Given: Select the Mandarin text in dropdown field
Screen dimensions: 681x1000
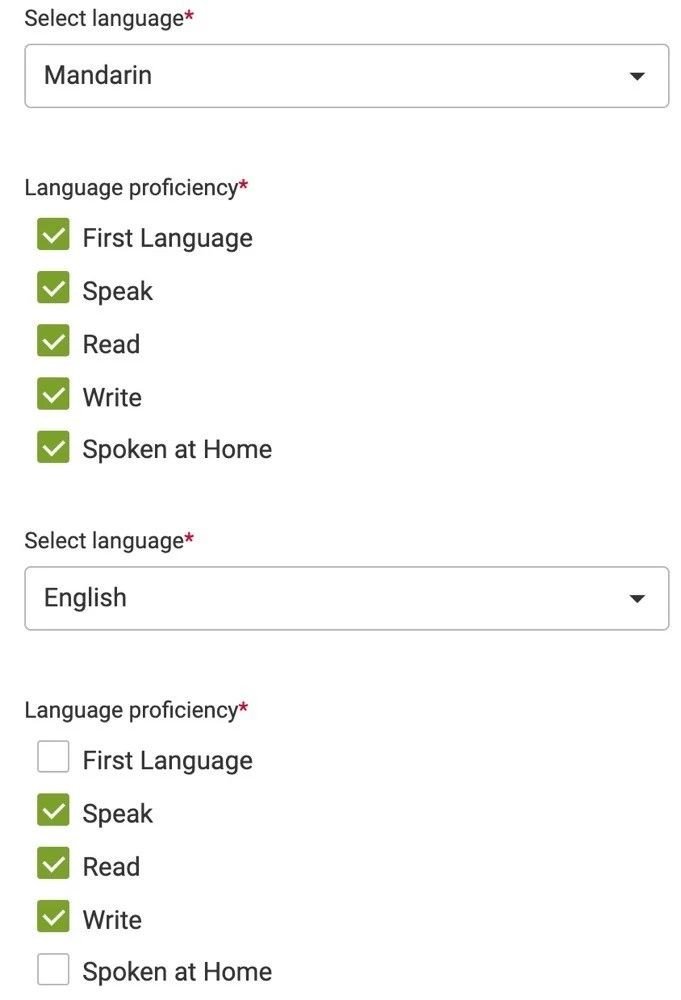Looking at the screenshot, I should [96, 75].
